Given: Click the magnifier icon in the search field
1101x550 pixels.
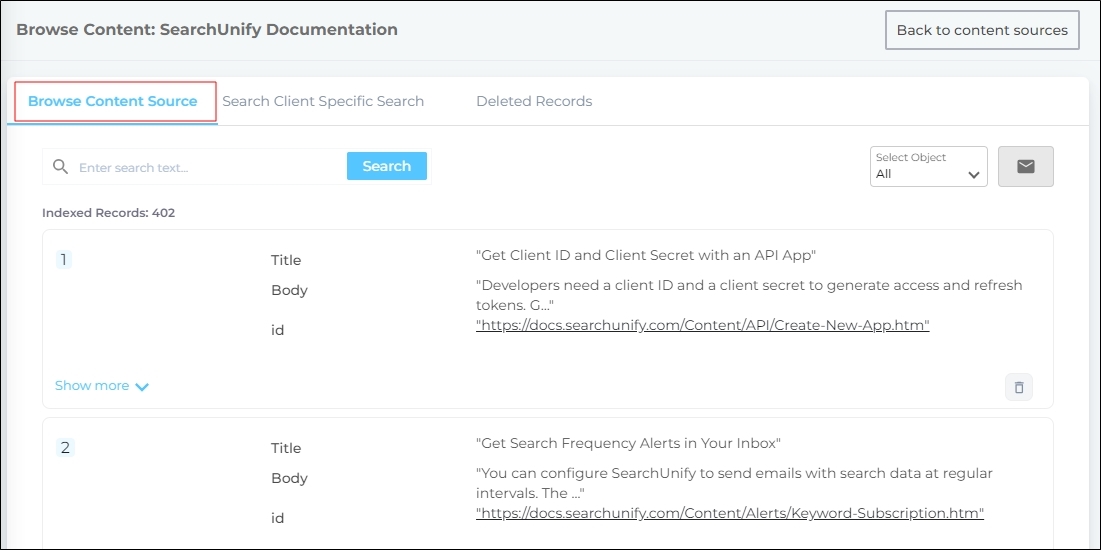Looking at the screenshot, I should [x=60, y=167].
